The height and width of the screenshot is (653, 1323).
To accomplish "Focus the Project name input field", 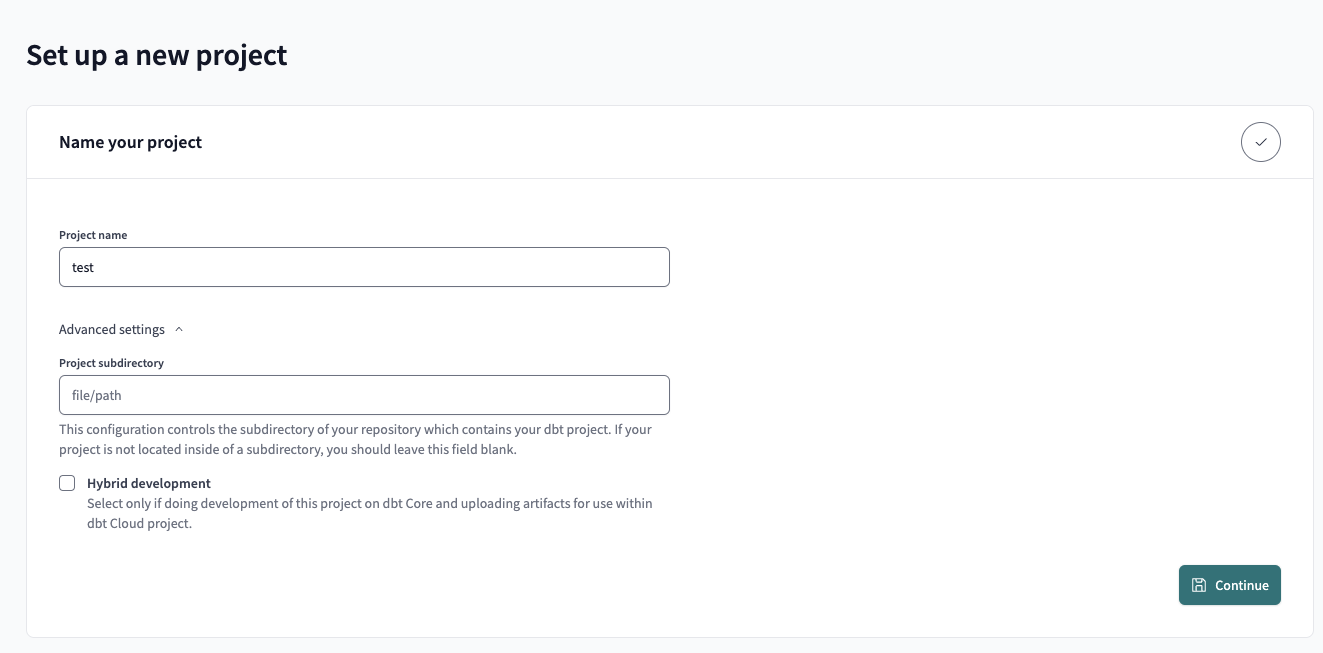I will coord(364,267).
